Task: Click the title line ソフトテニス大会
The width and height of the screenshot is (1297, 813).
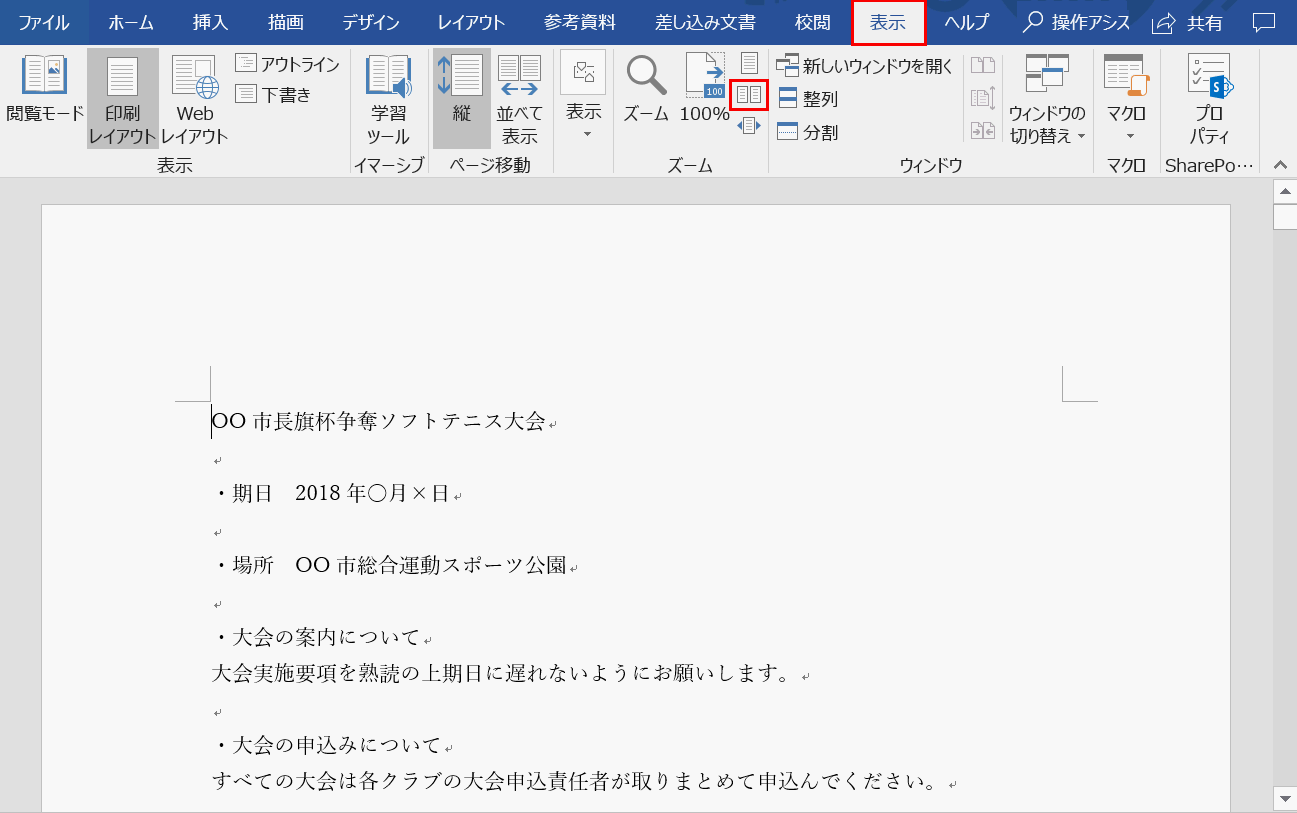Action: click(379, 421)
